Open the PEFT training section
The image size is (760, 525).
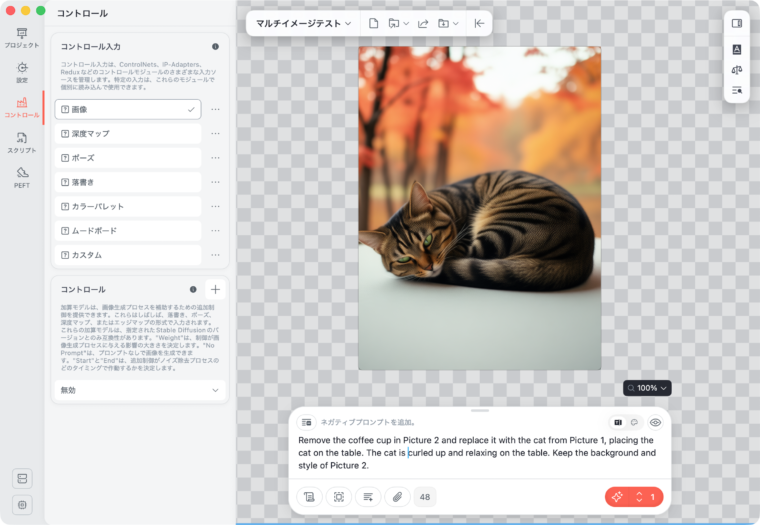[21, 177]
